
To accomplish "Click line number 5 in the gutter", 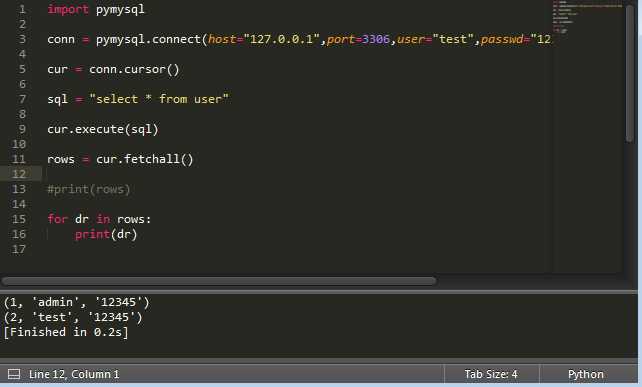I will click(x=23, y=69).
